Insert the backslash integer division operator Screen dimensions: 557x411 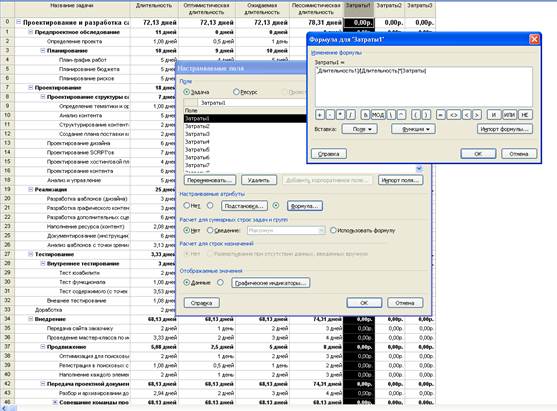[391, 115]
